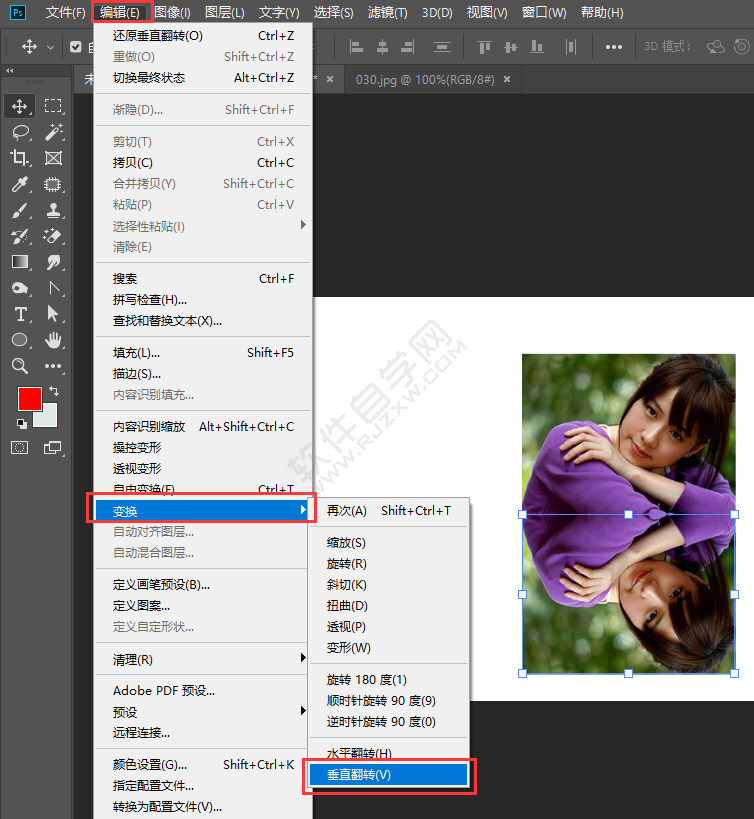Close the 030.jpg document tab
This screenshot has height=819, width=754.
coord(507,80)
